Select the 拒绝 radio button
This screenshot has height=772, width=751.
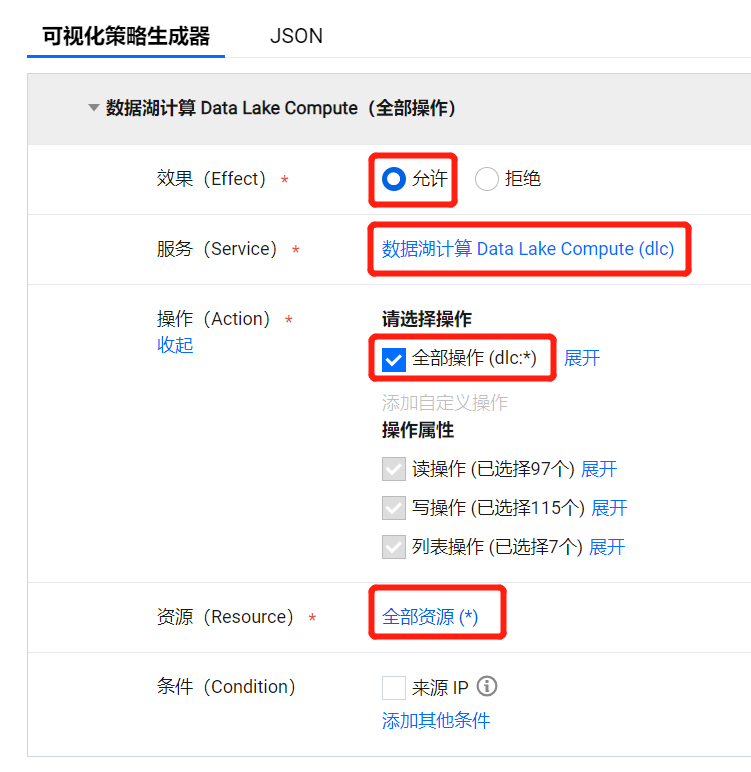(x=487, y=179)
